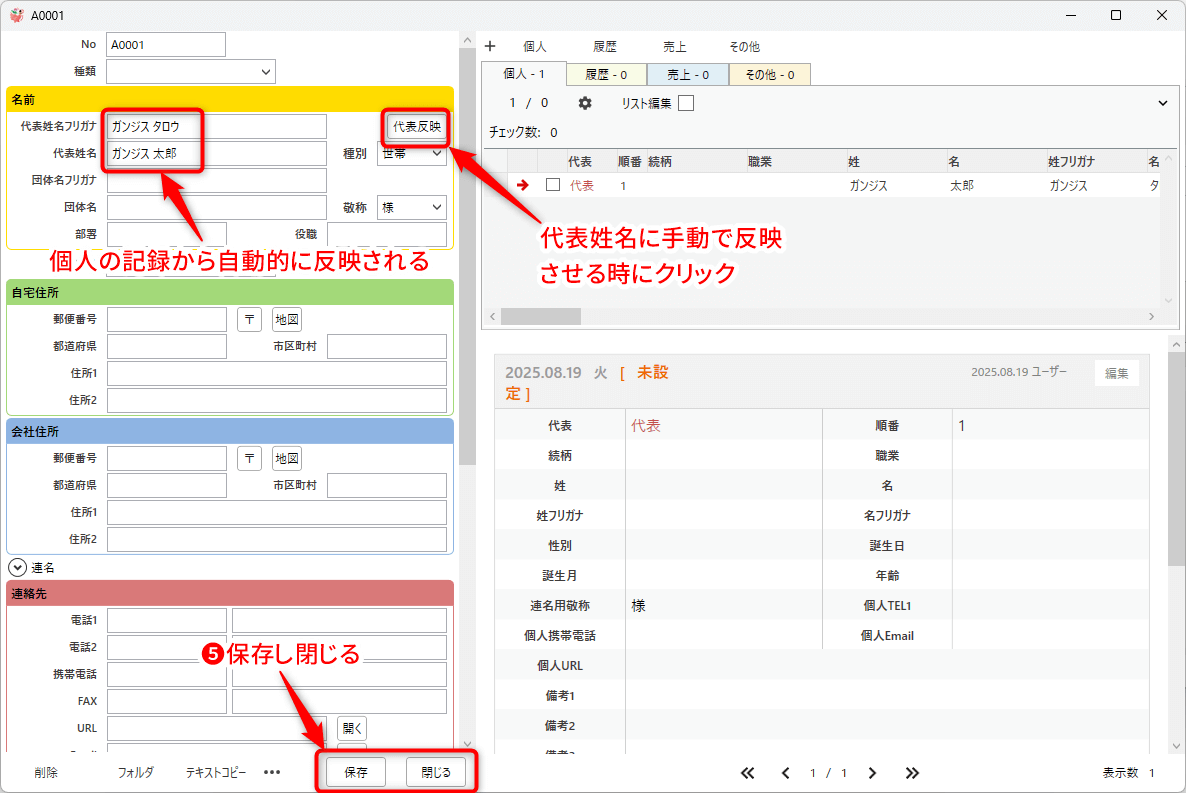Open the gear settings icon beside リスト編集

click(585, 103)
